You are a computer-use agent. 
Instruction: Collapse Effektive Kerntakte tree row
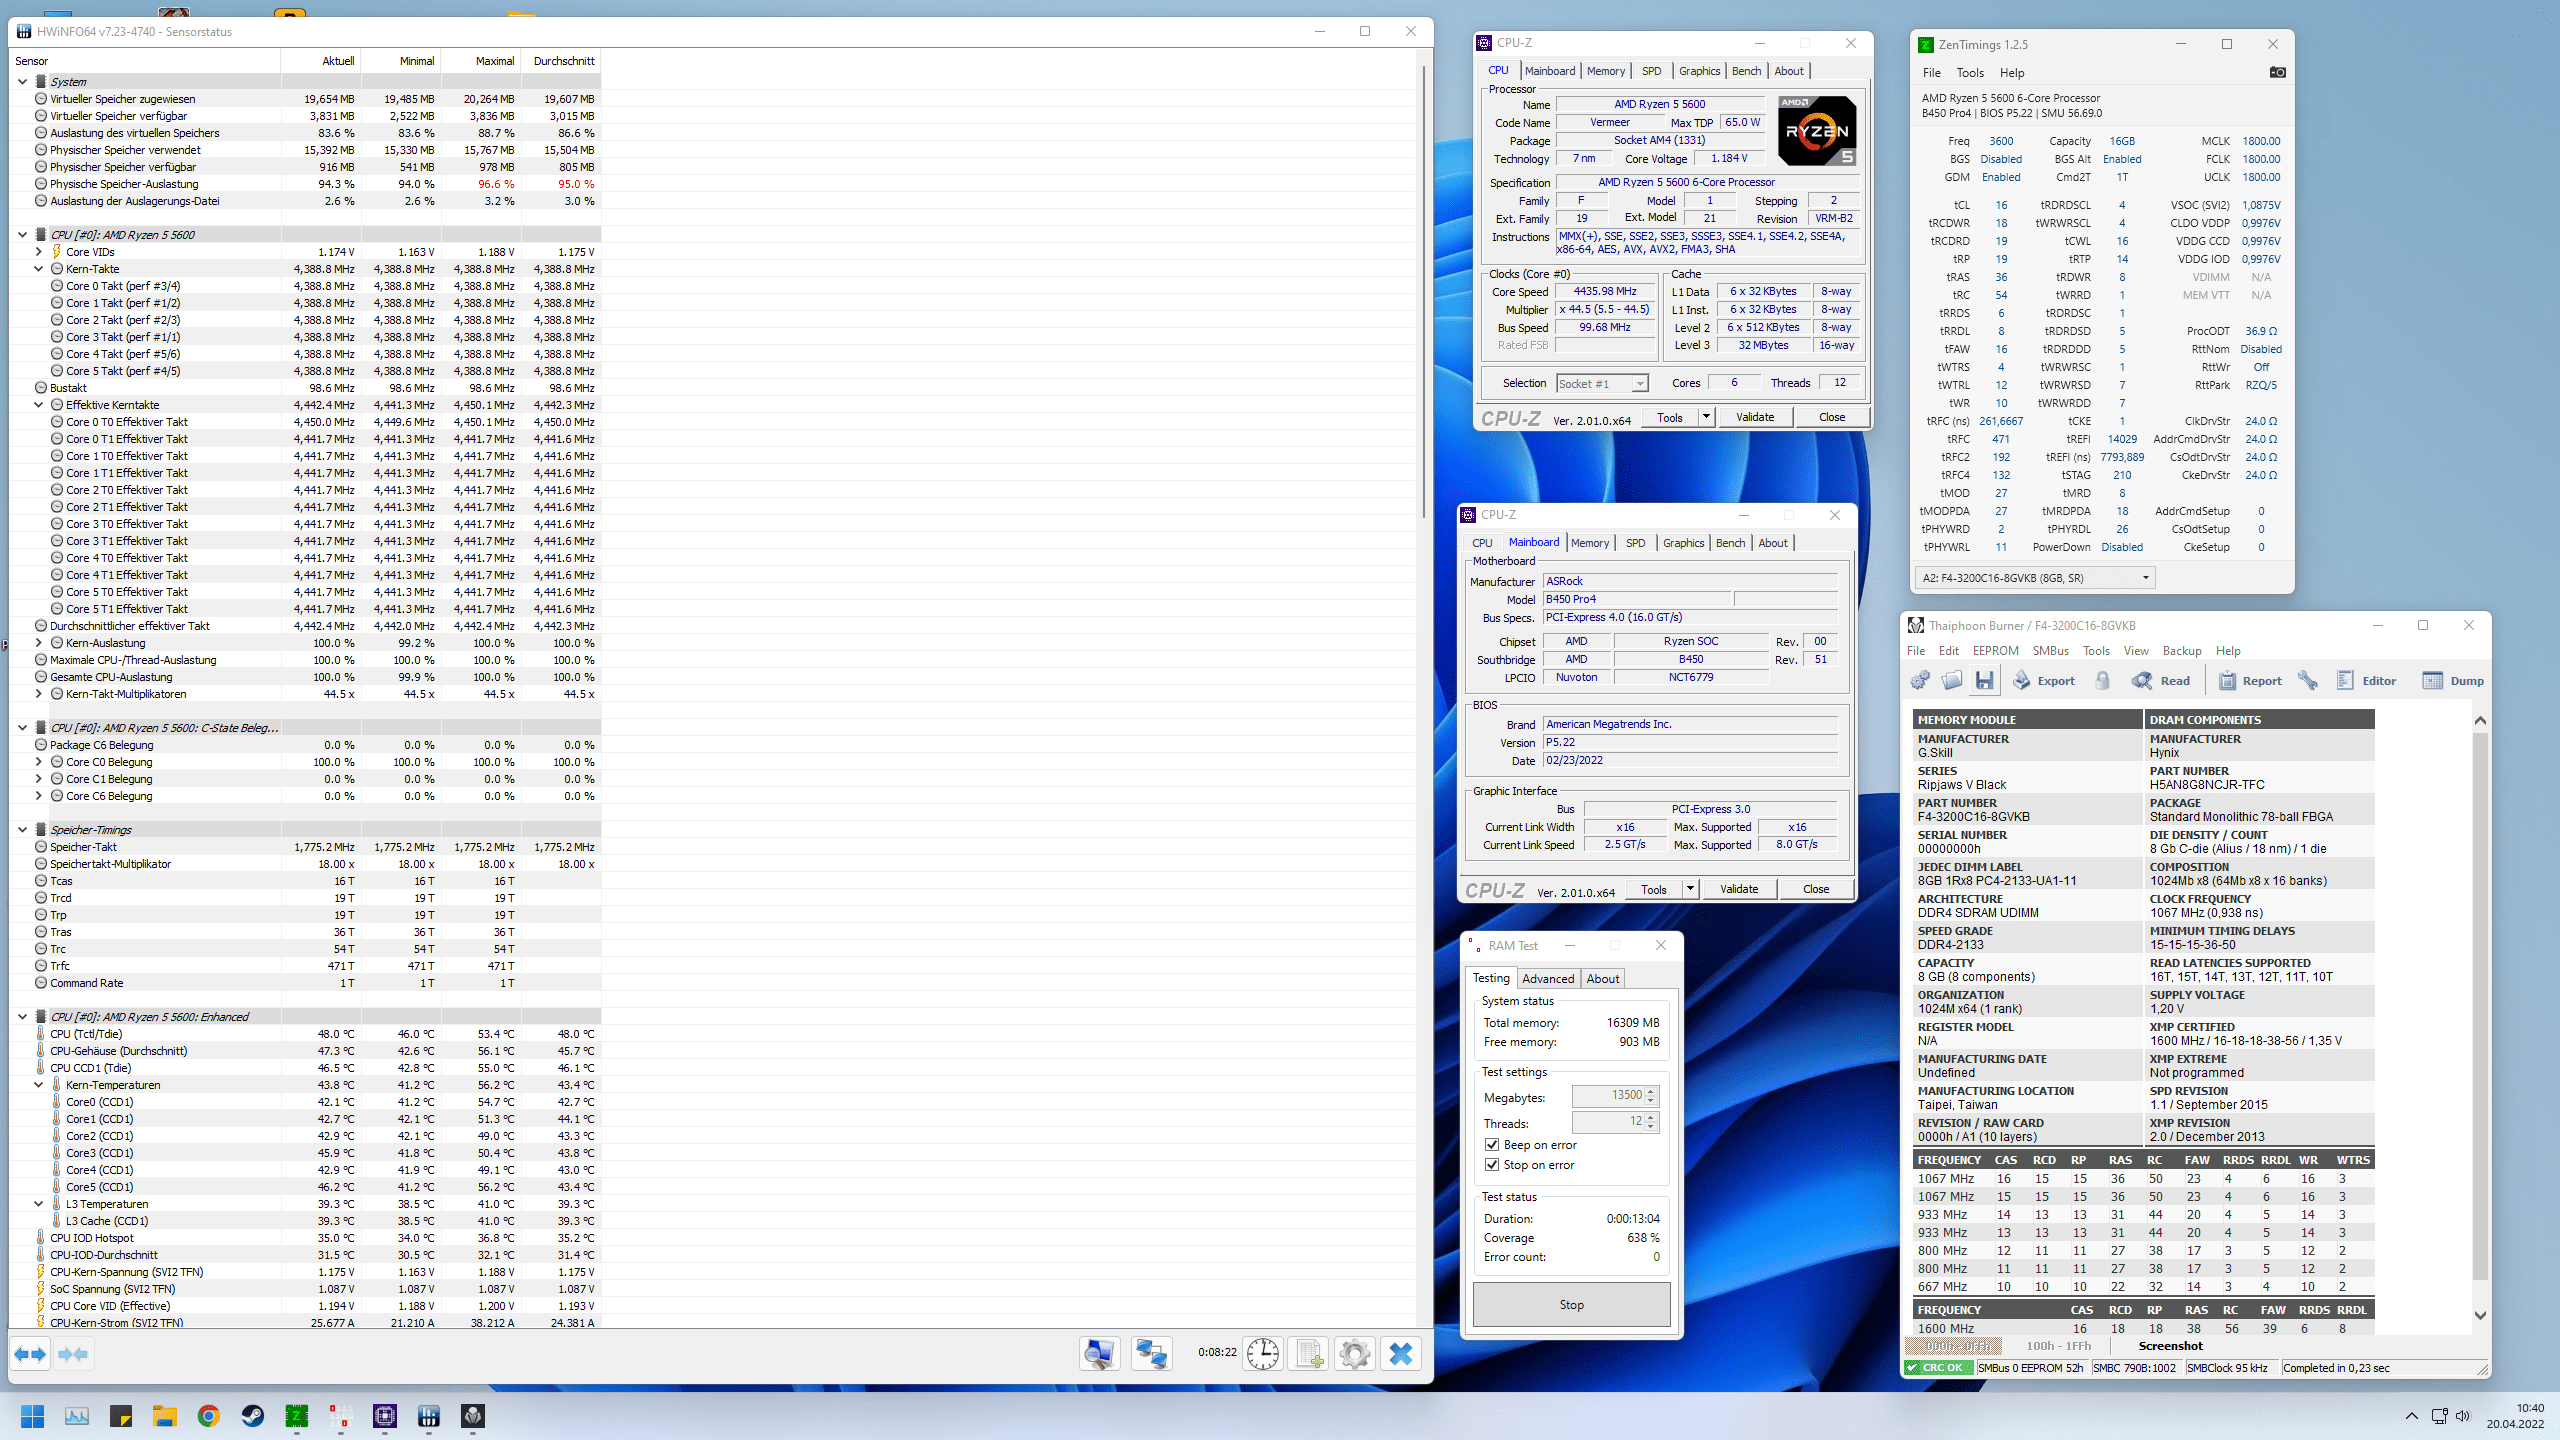click(38, 405)
